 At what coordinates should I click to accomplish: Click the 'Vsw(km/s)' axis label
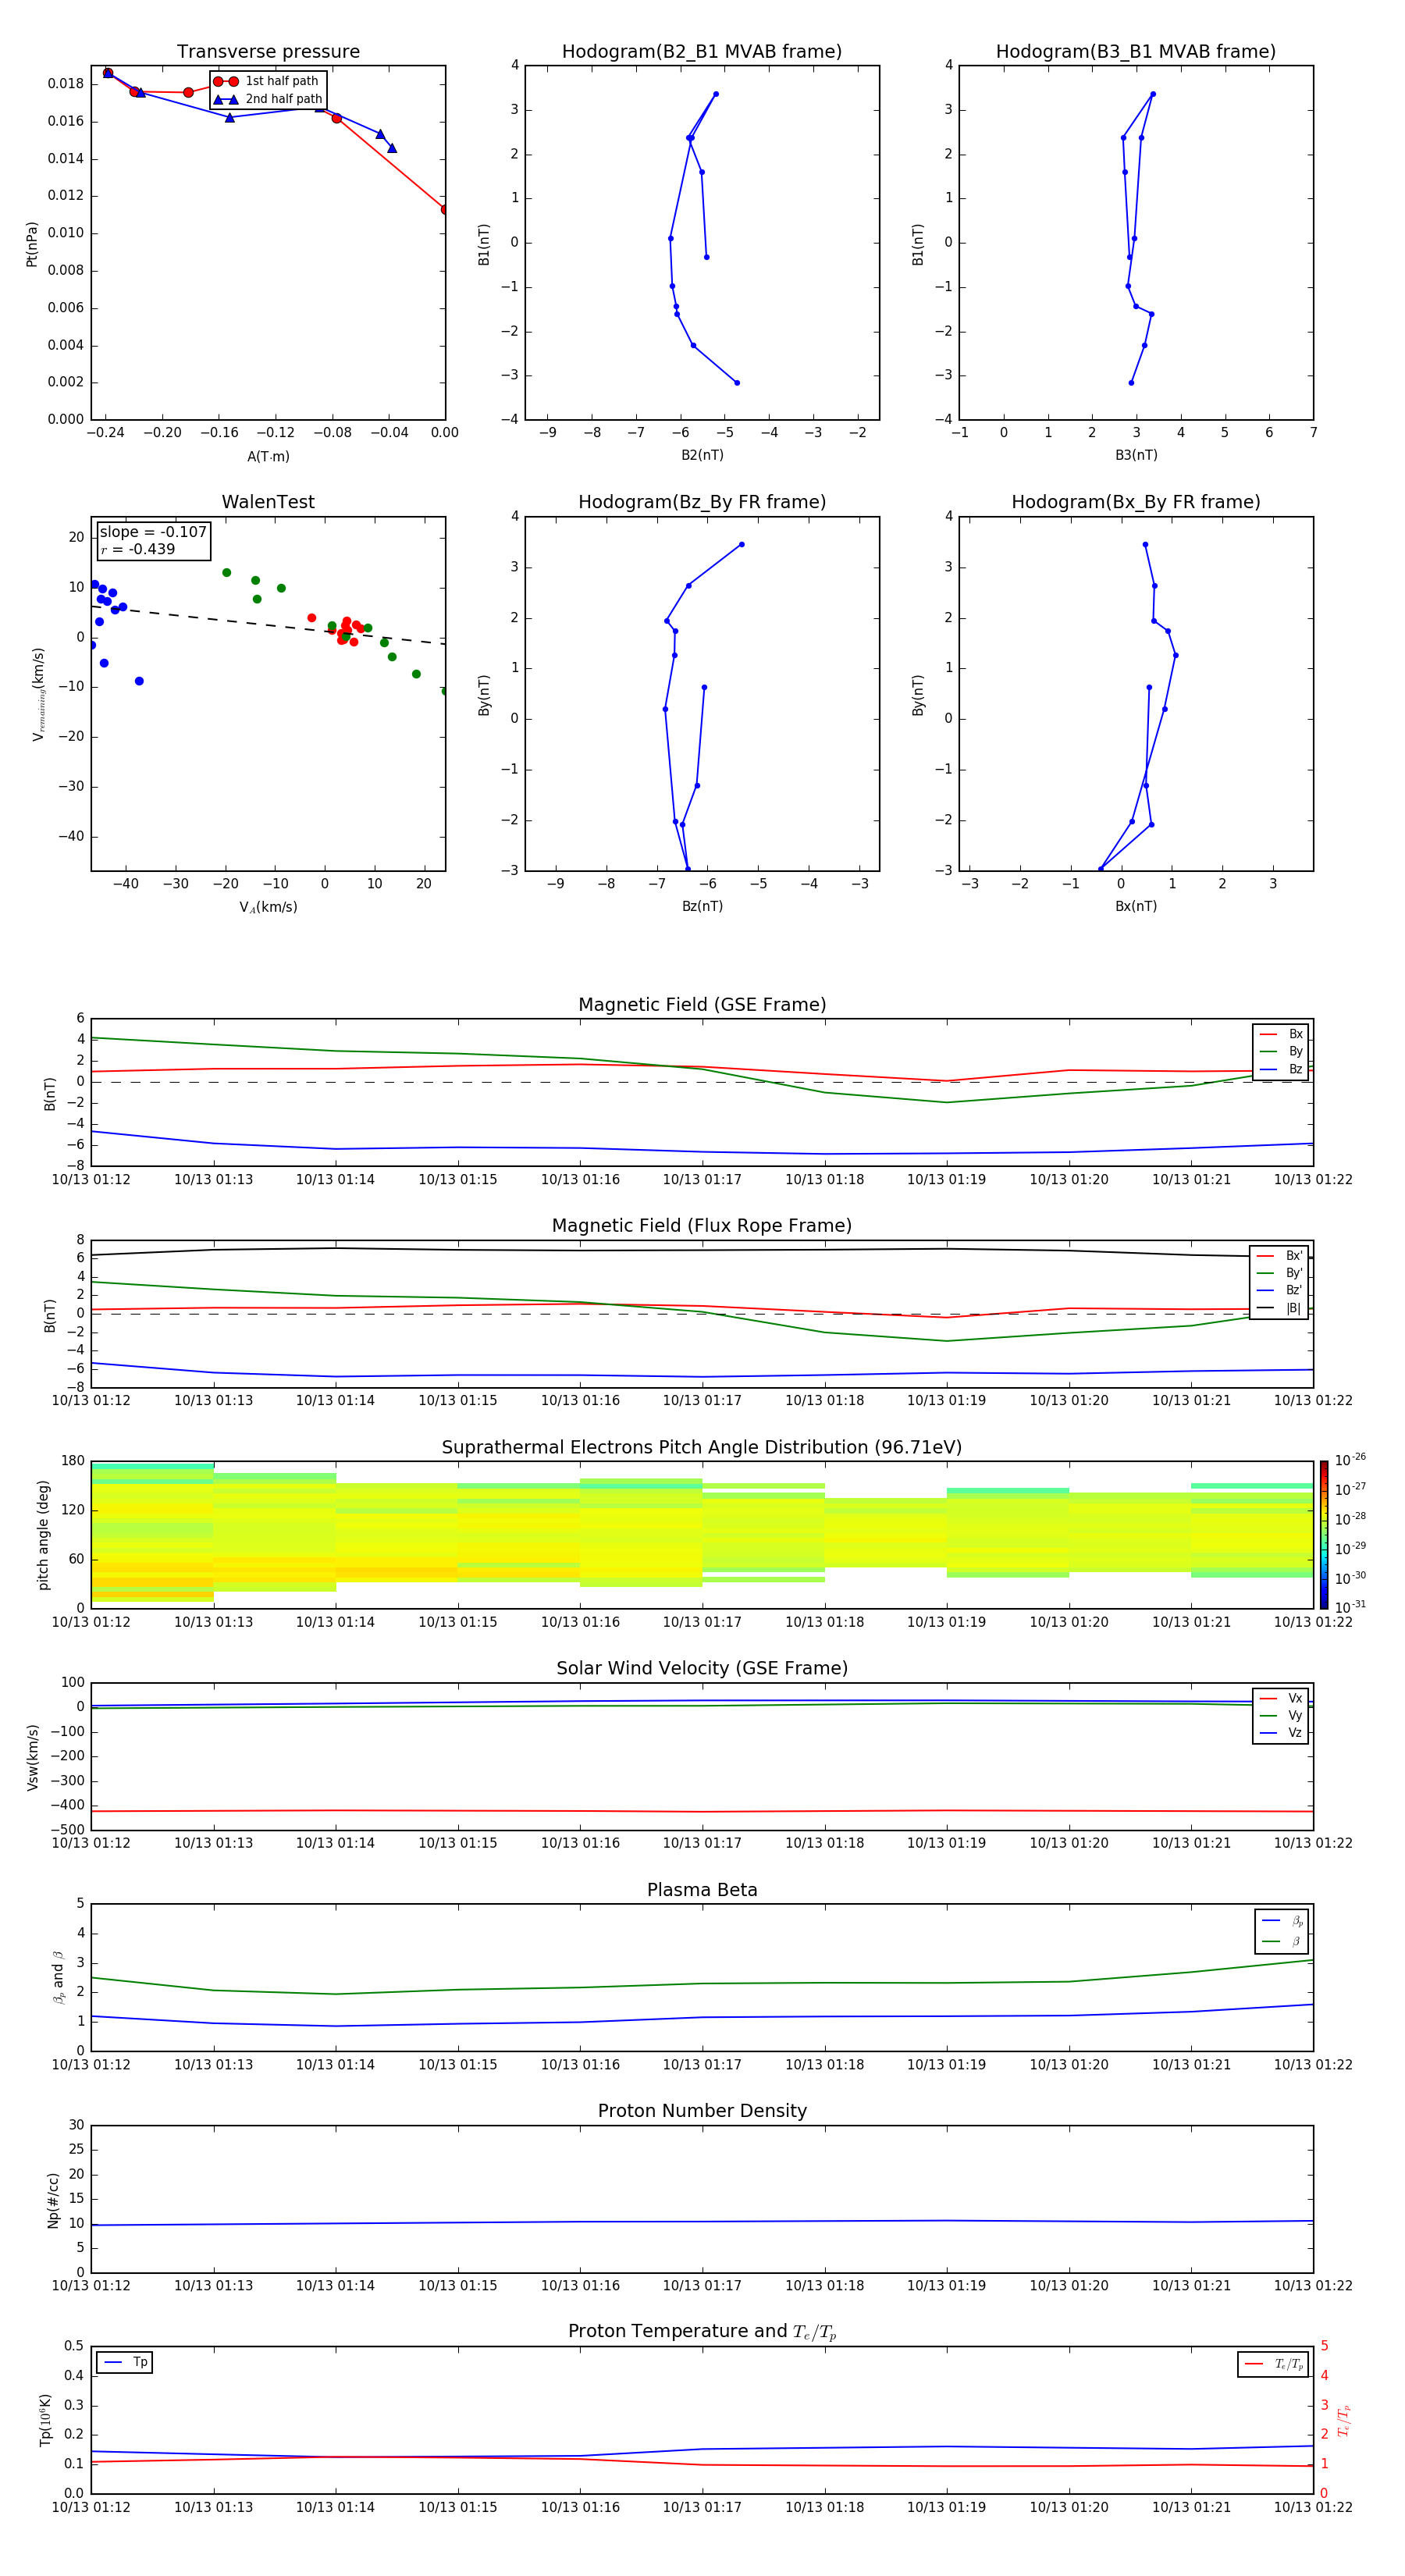pos(33,1757)
